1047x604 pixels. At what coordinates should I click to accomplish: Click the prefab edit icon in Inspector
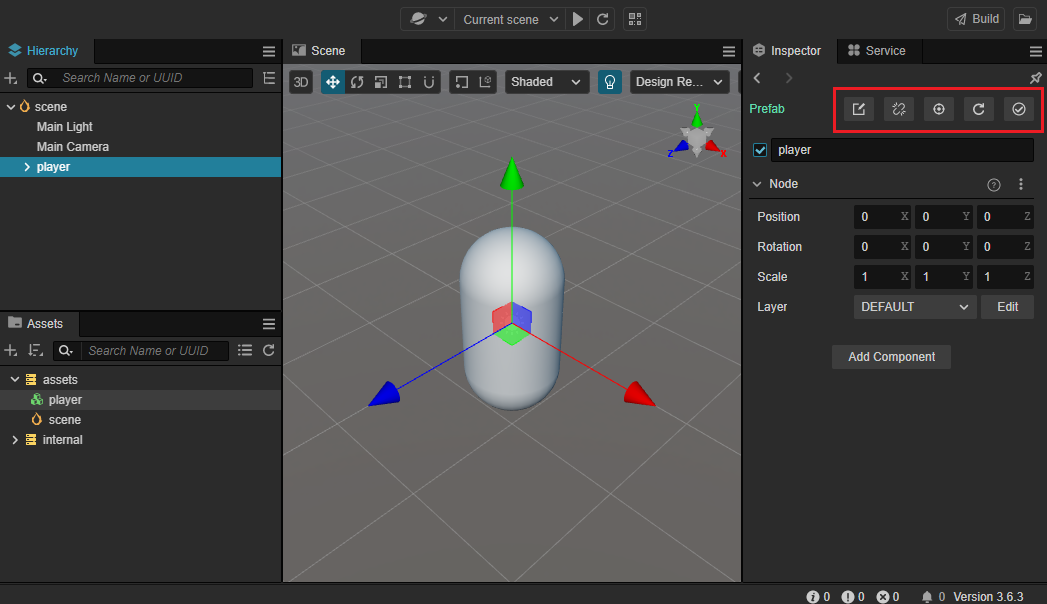858,109
